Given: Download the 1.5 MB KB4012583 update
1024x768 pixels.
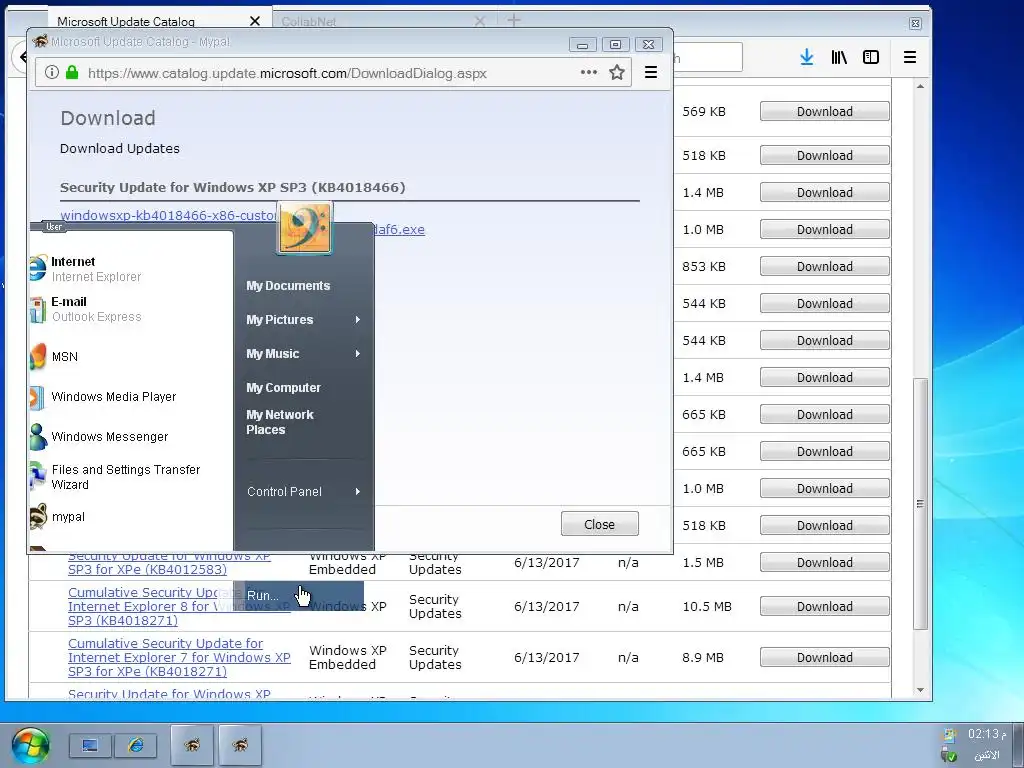Looking at the screenshot, I should tap(825, 563).
